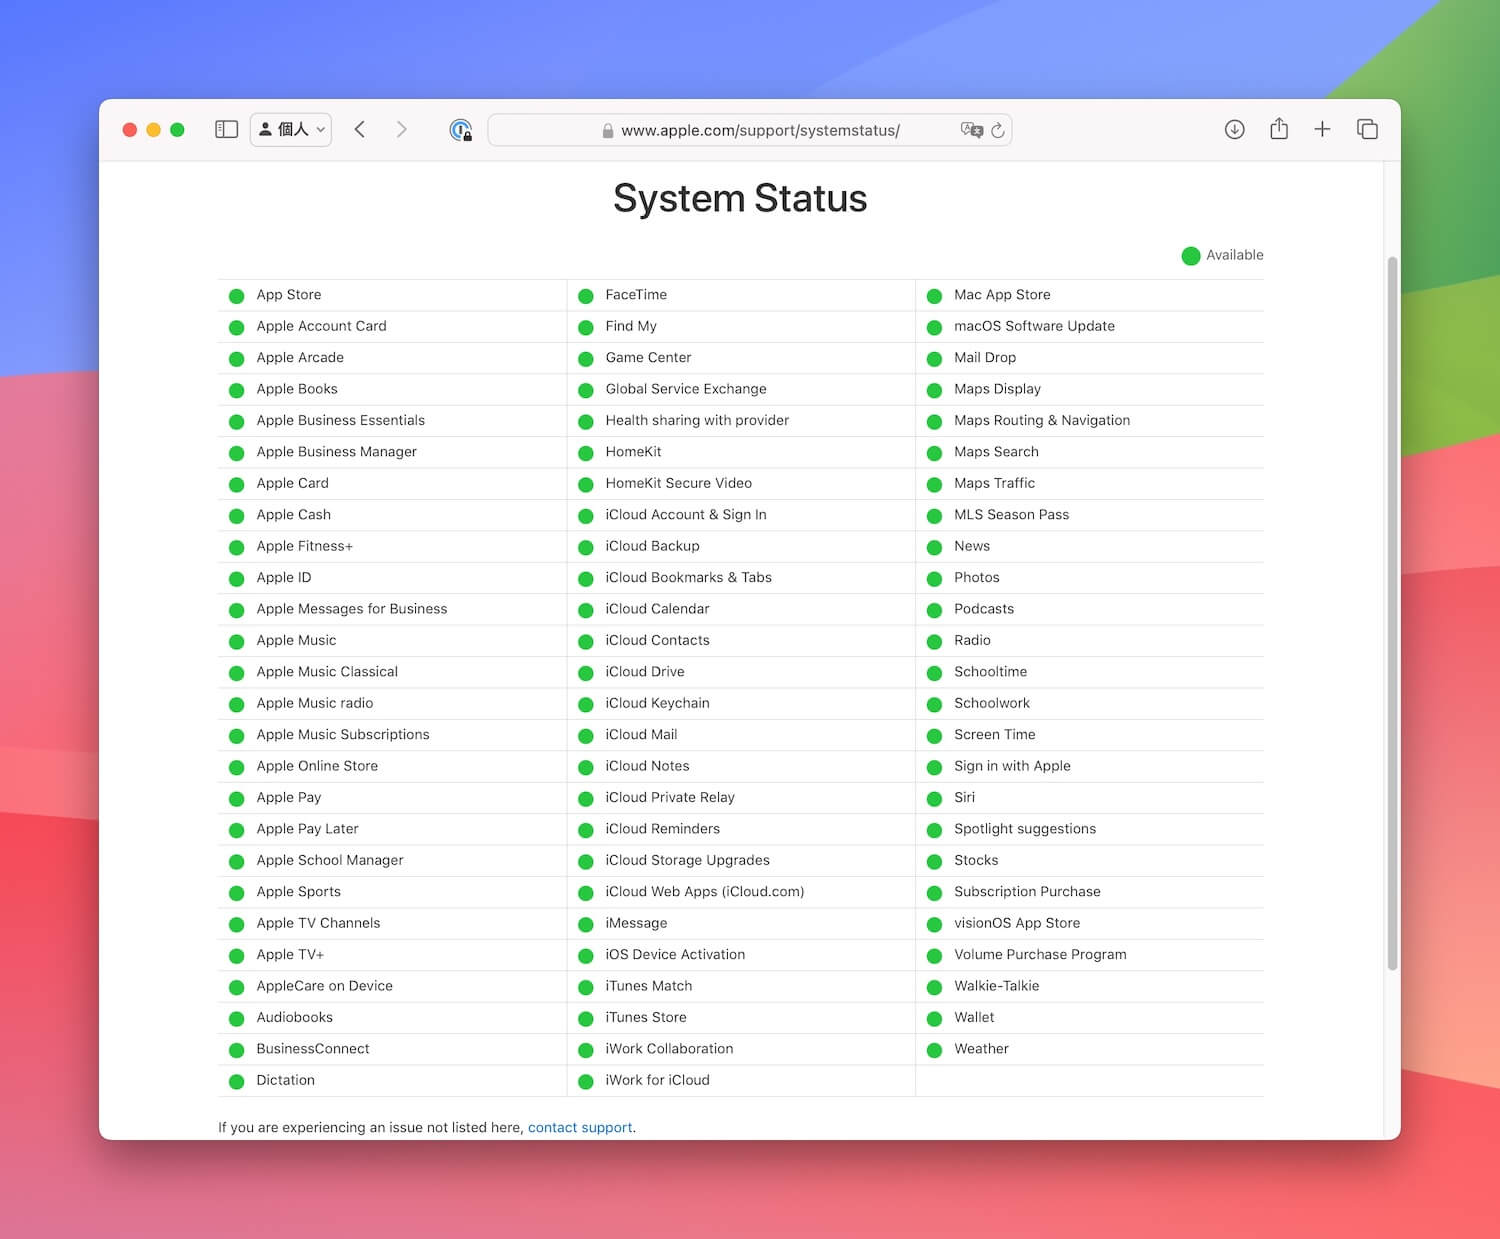1500x1239 pixels.
Task: Click the Available legend green dot
Action: click(1191, 256)
